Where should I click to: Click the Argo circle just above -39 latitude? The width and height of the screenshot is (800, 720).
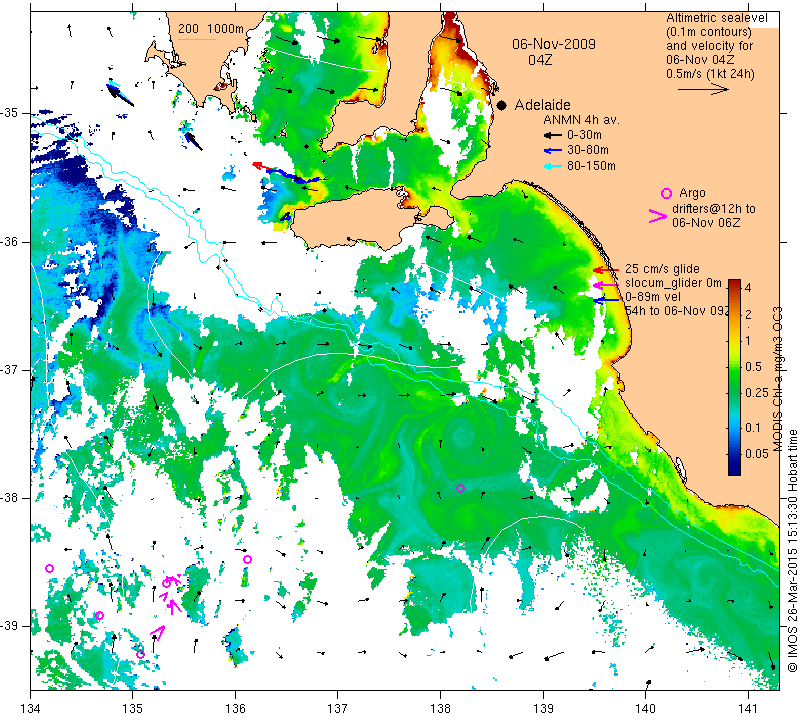(99, 615)
